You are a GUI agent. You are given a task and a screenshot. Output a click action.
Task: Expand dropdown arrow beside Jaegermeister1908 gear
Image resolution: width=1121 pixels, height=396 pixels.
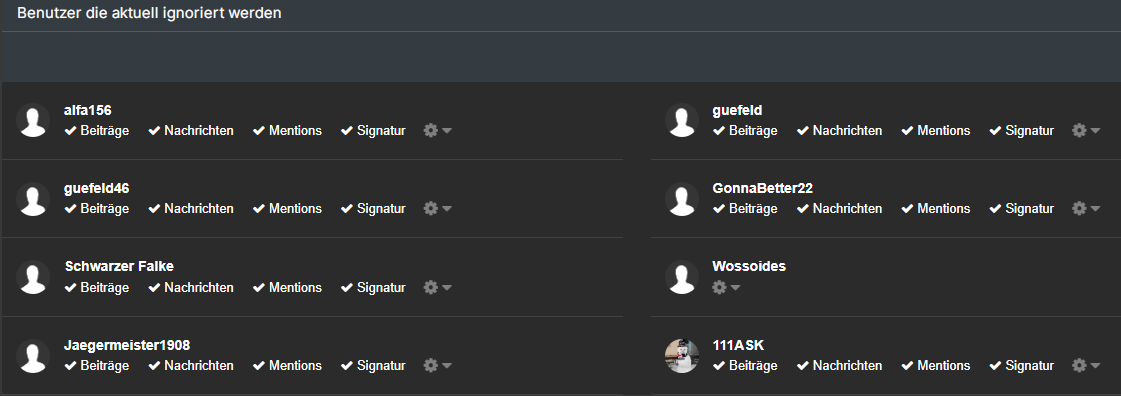[x=447, y=365]
